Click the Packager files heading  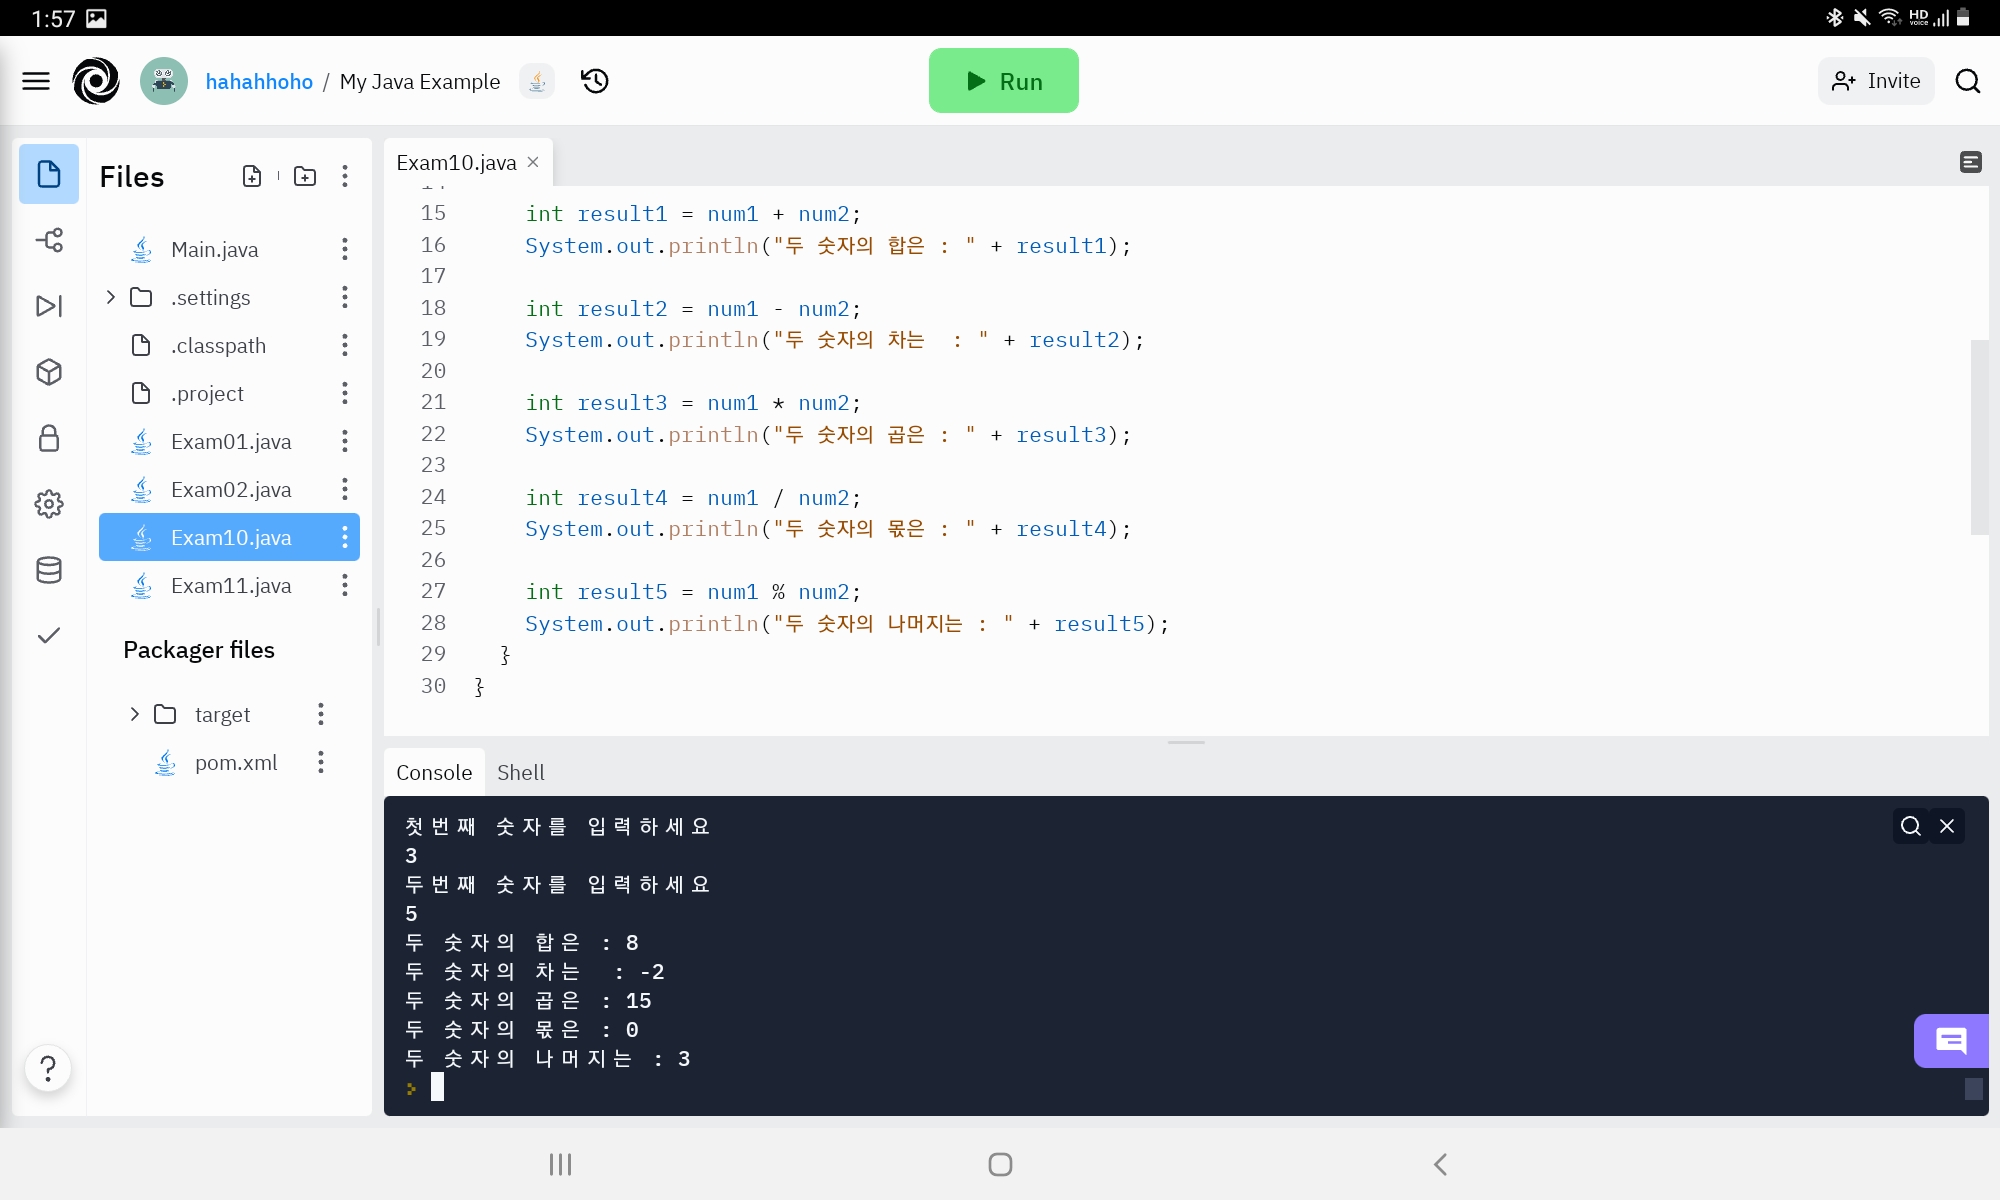[199, 650]
